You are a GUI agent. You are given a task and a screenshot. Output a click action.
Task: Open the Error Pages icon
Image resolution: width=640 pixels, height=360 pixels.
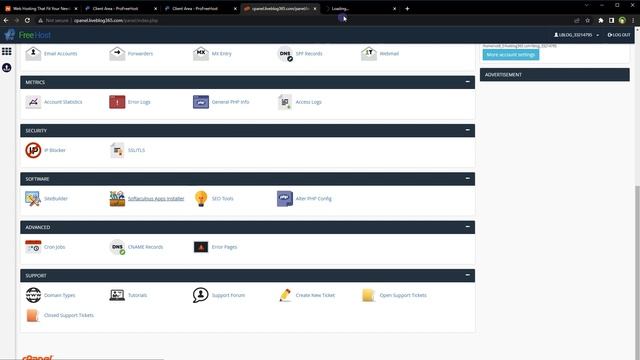[201, 247]
